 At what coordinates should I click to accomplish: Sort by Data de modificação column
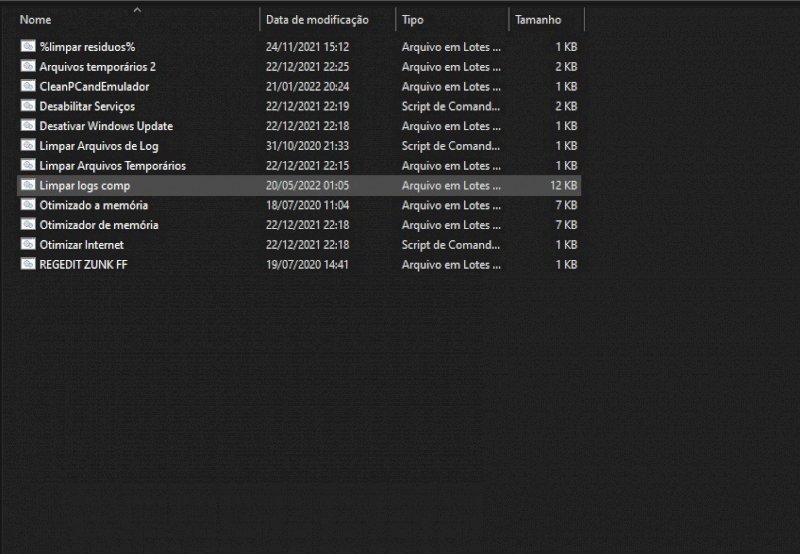click(x=316, y=20)
